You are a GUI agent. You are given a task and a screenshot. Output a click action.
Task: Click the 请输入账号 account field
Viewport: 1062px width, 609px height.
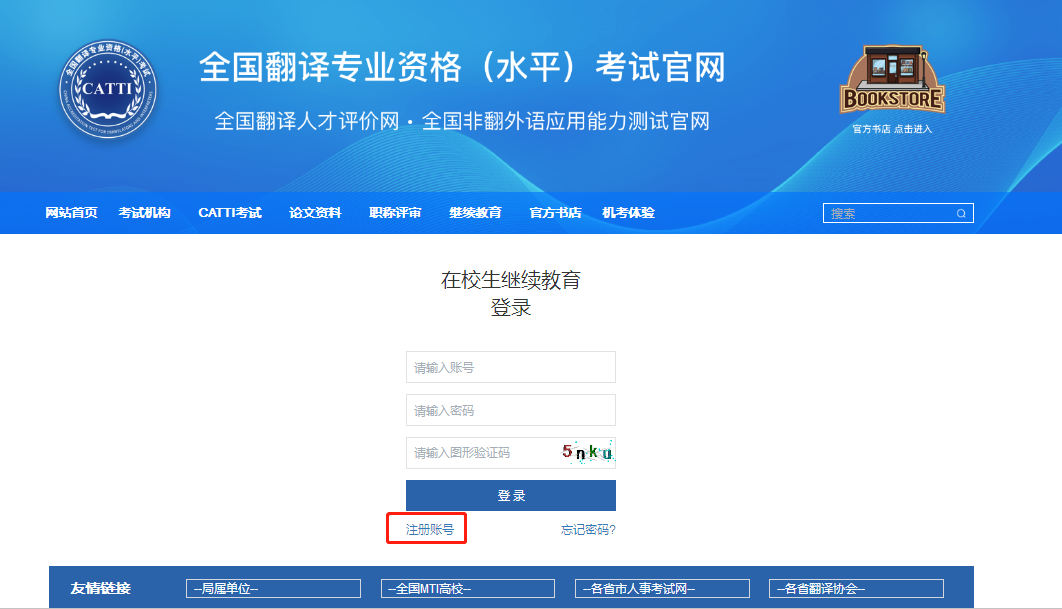tap(510, 367)
